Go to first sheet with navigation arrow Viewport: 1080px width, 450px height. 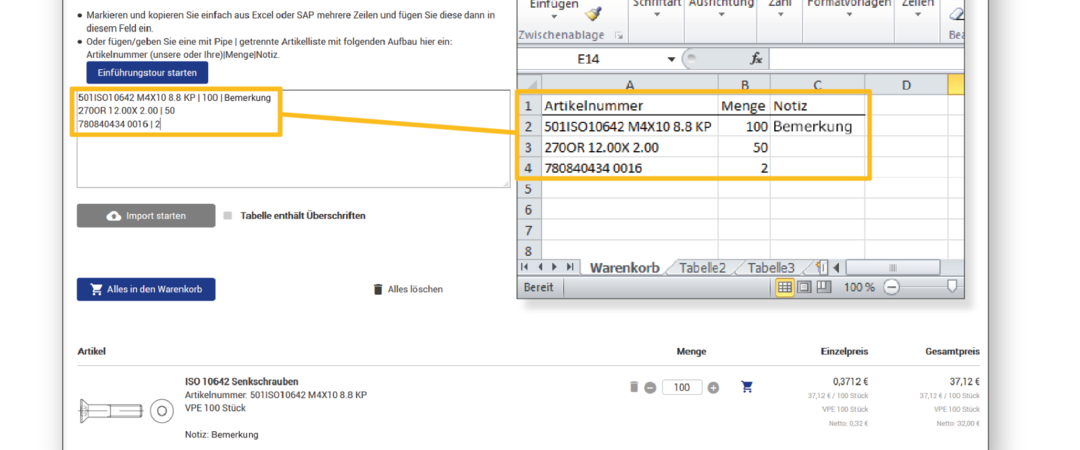point(526,267)
